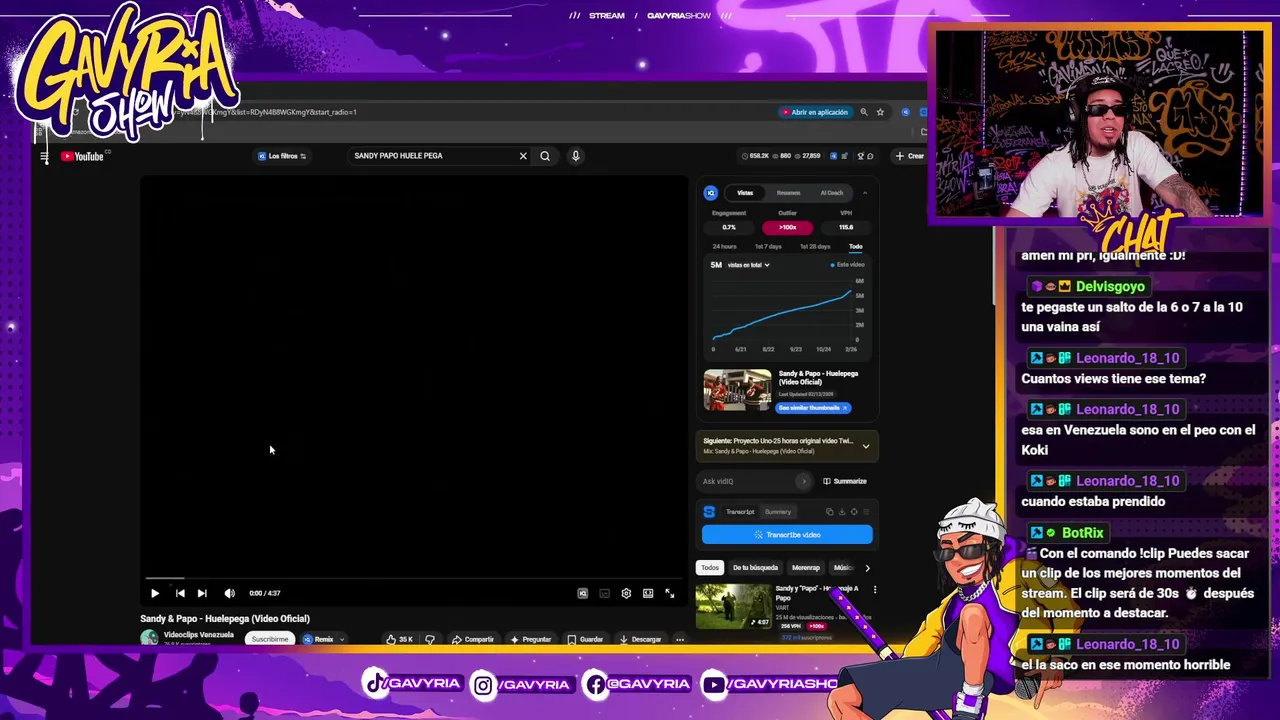This screenshot has width=1280, height=720.
Task: Click 'See similar thumbnails' button
Action: (813, 408)
